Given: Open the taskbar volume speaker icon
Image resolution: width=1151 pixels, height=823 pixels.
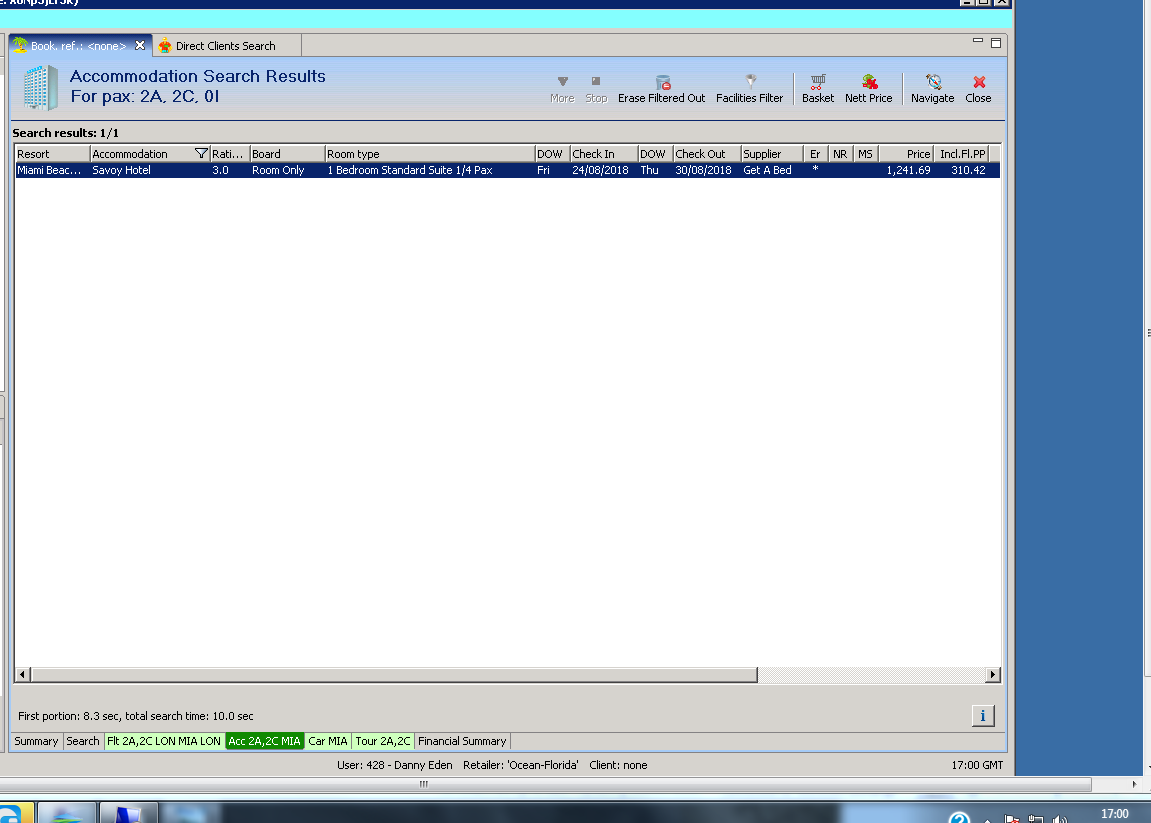Looking at the screenshot, I should coord(1059,818).
